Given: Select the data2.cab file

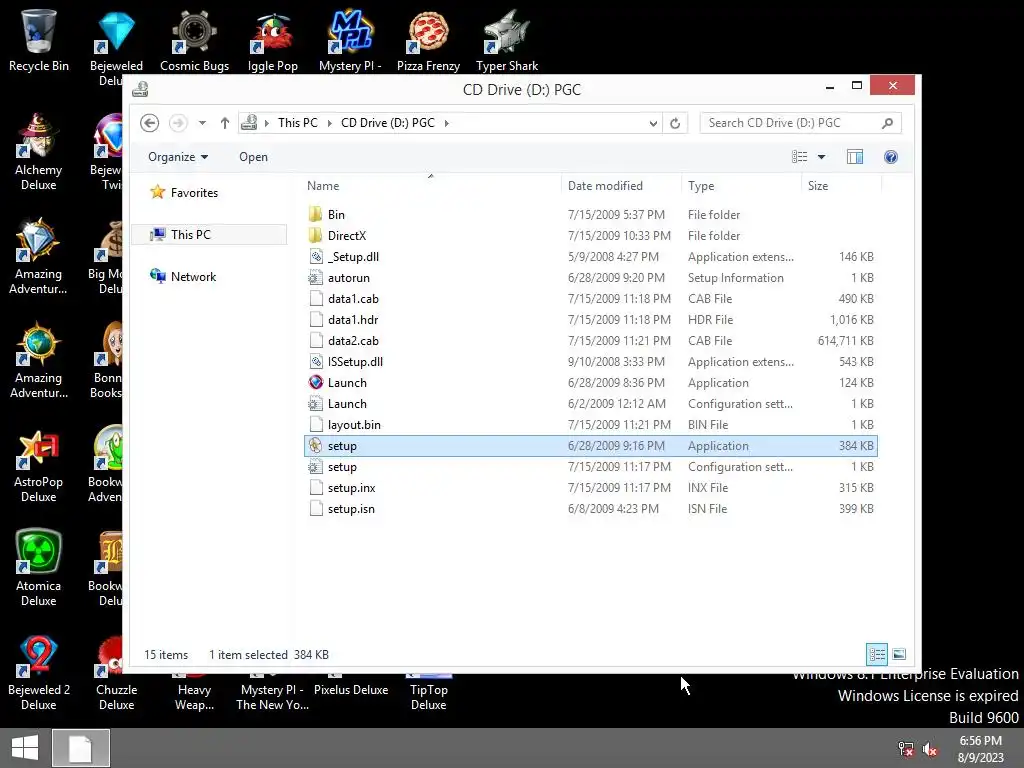Looking at the screenshot, I should [x=590, y=341].
